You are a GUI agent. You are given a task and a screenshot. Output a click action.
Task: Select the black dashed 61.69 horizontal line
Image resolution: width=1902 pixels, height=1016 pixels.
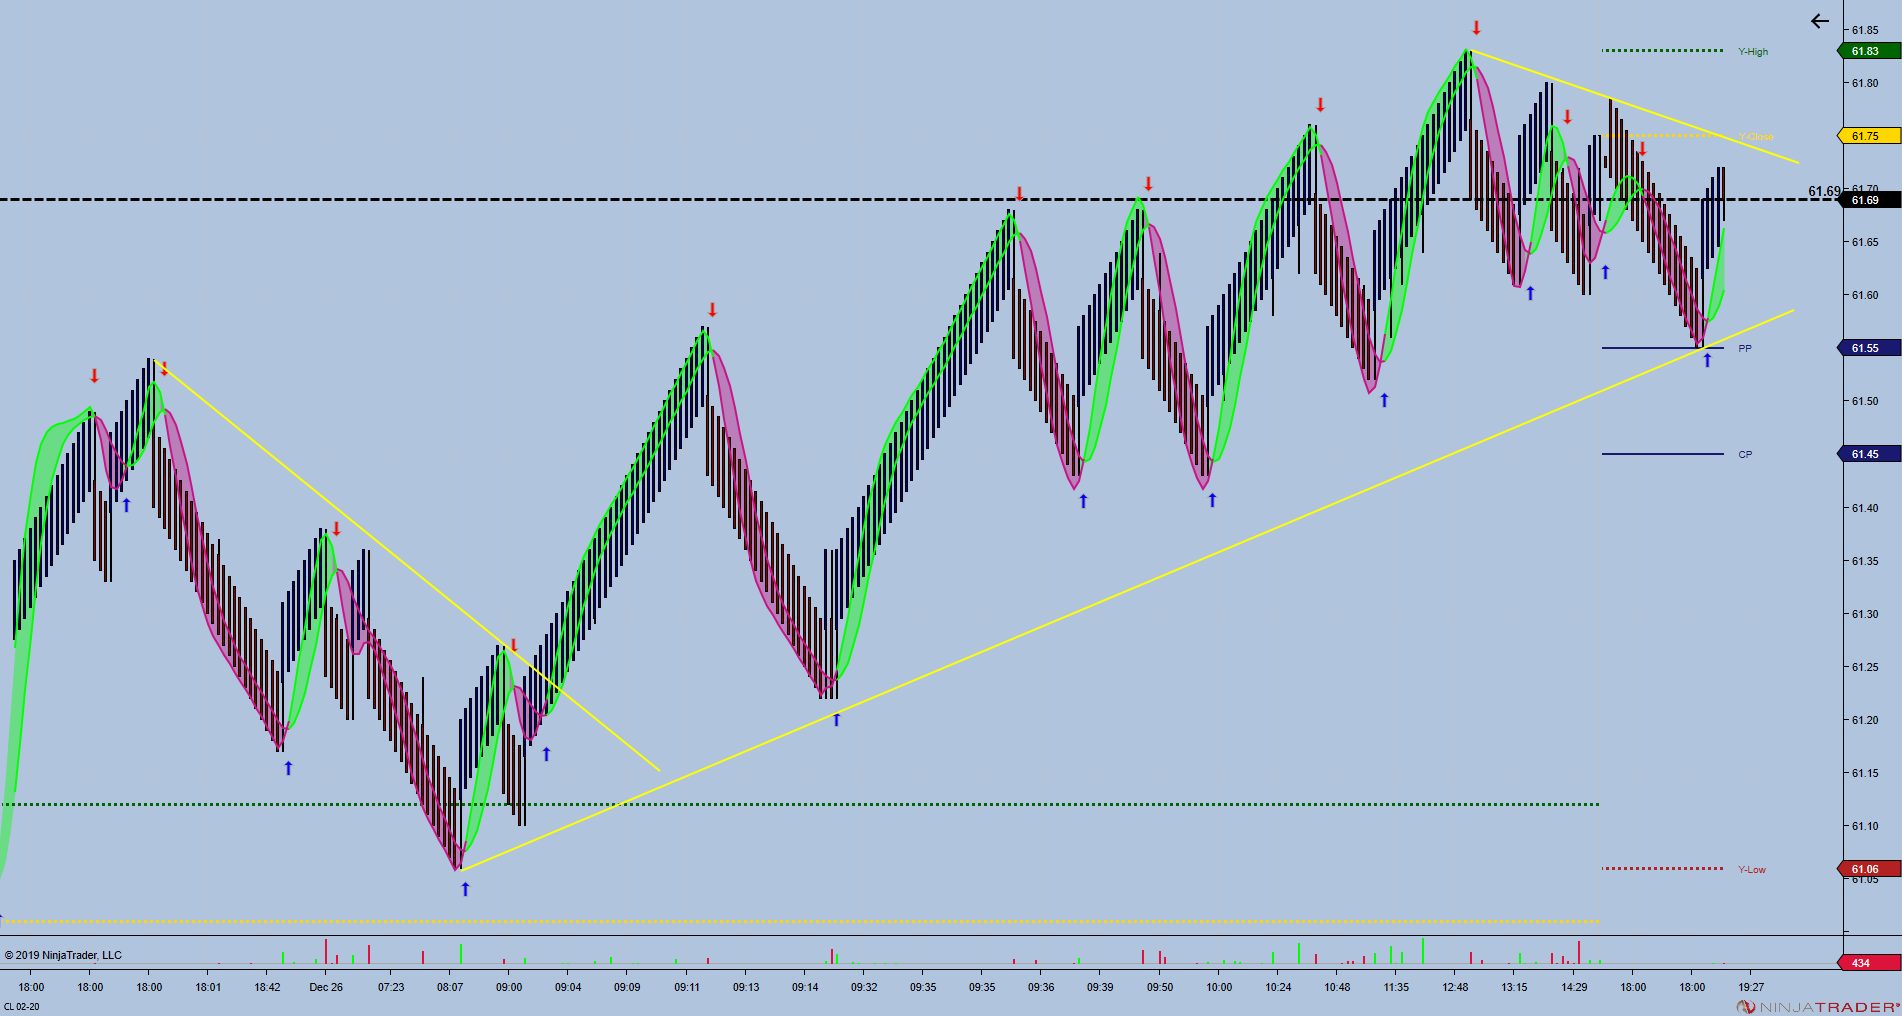point(920,200)
